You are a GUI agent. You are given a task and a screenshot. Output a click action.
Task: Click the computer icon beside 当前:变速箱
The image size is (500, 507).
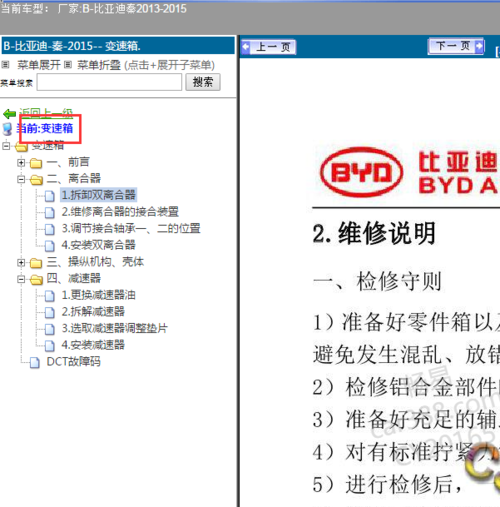(x=7, y=129)
